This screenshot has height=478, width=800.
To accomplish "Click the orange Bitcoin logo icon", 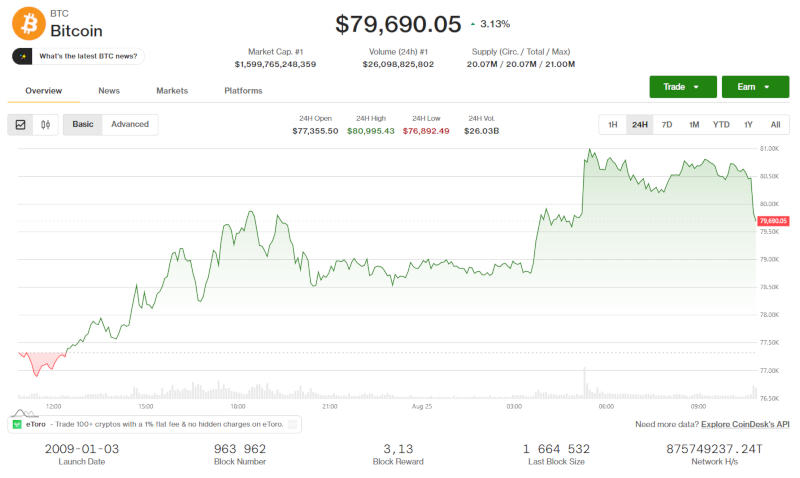I will [29, 23].
